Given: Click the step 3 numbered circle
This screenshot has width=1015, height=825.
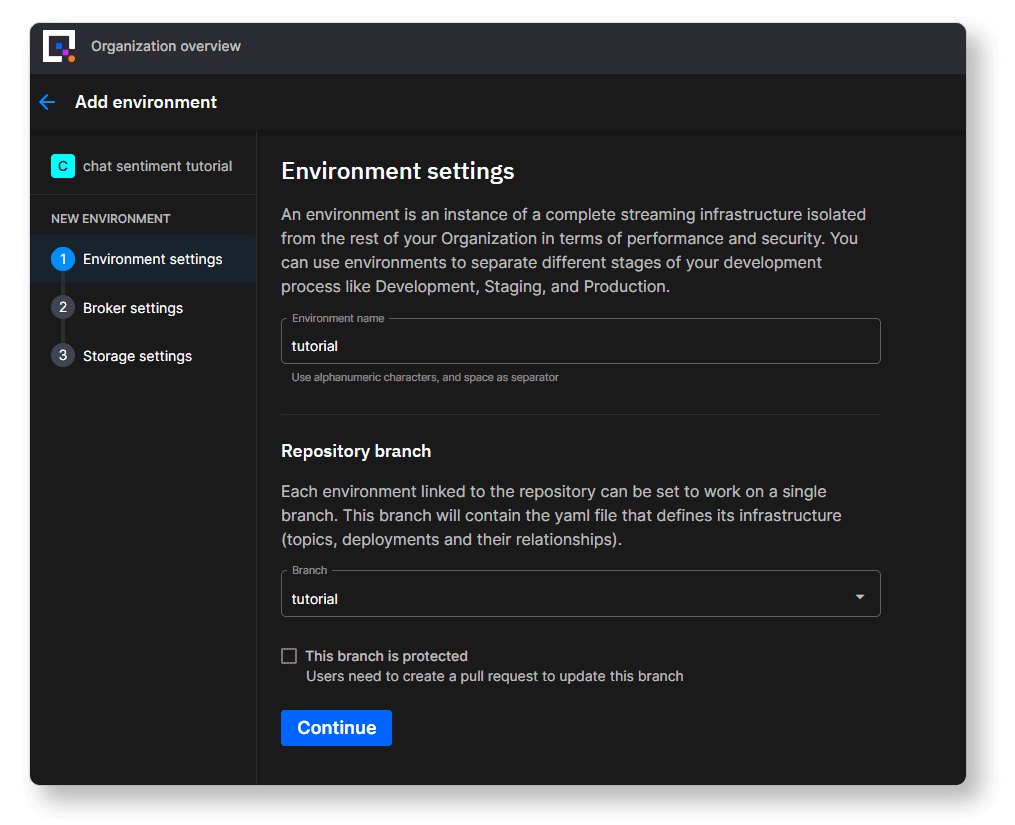Looking at the screenshot, I should tap(65, 355).
